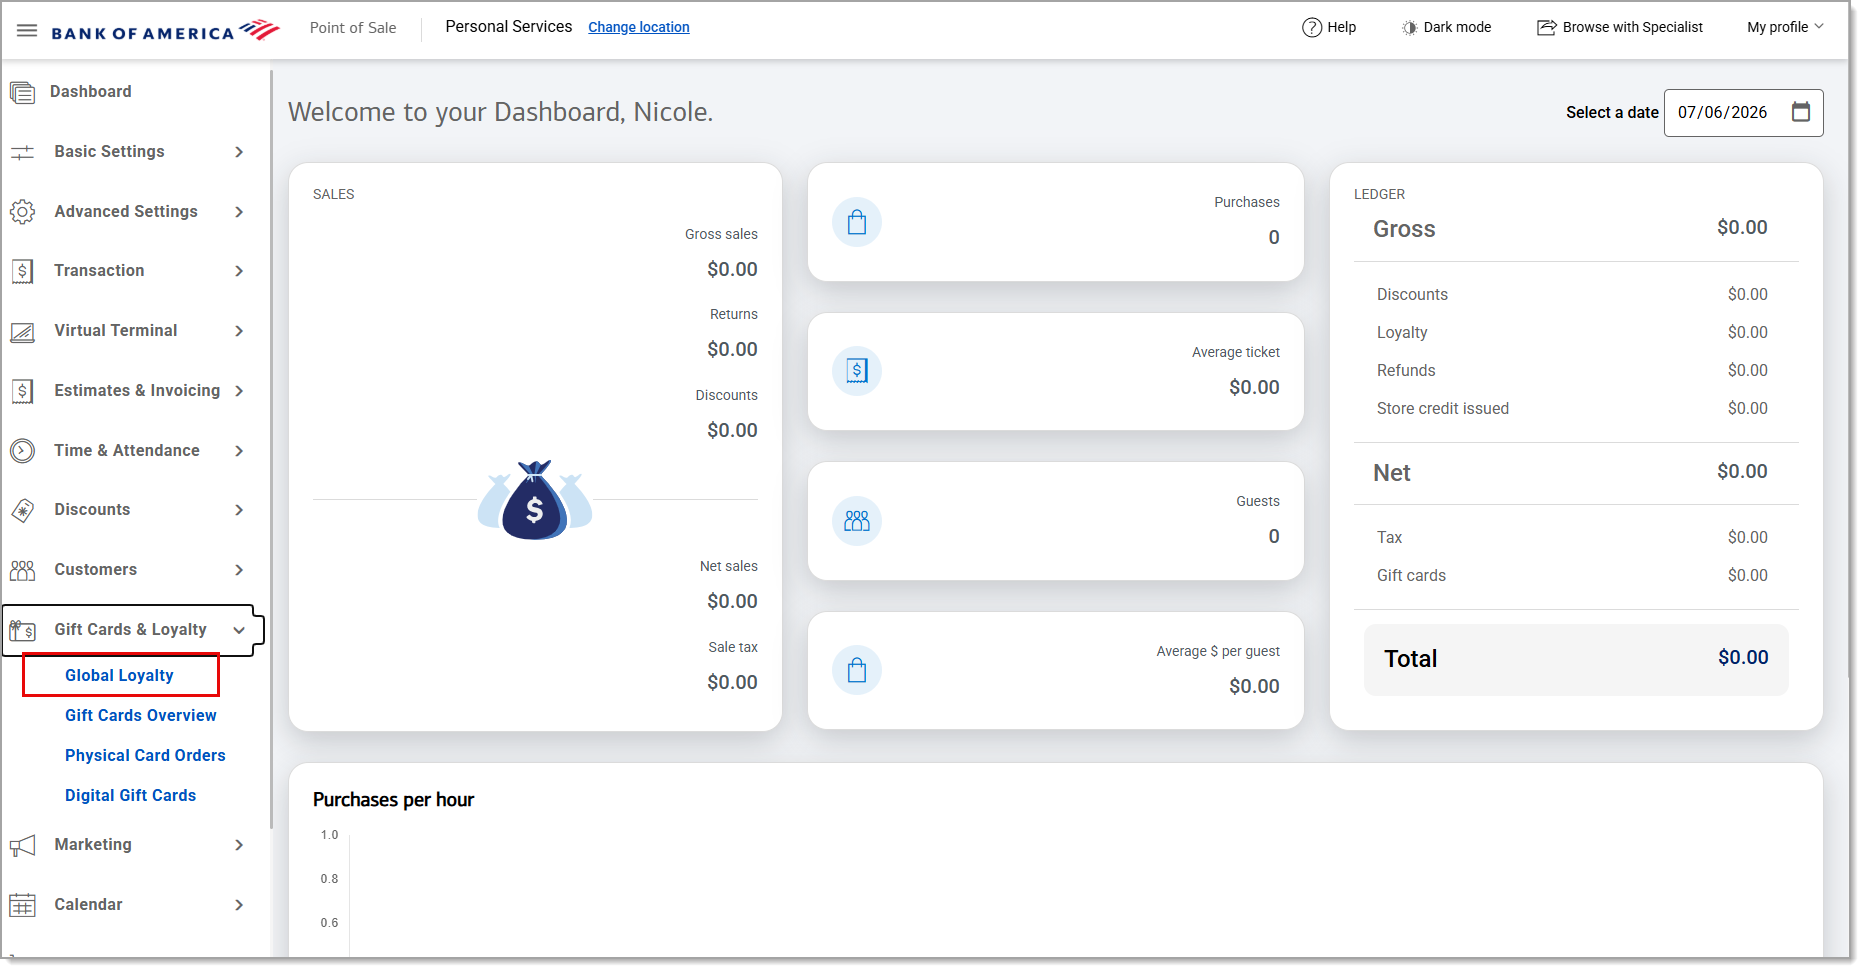Open the calendar date picker icon
This screenshot has width=1863, height=971.
[x=1801, y=112]
